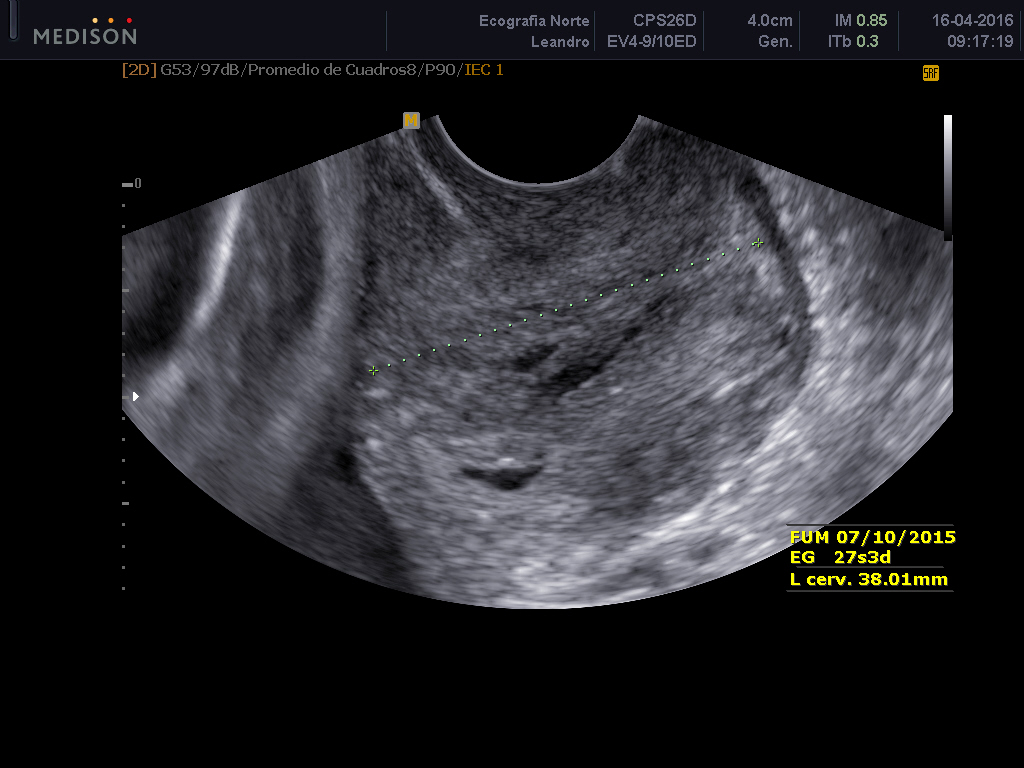The width and height of the screenshot is (1024, 768).
Task: Click the '[2D]' mode label
Action: pyautogui.click(x=139, y=70)
